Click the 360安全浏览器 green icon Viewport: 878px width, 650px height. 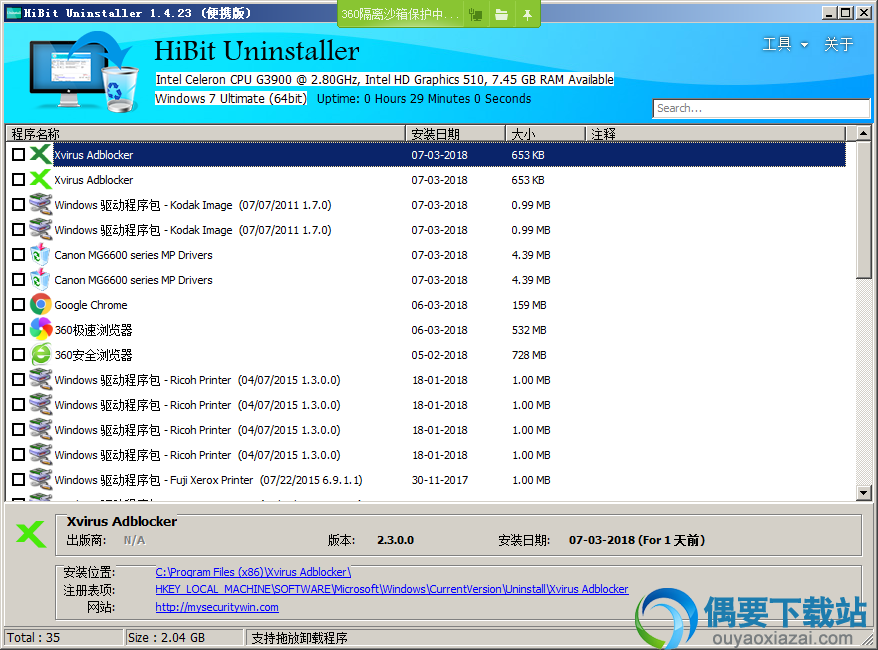click(40, 354)
